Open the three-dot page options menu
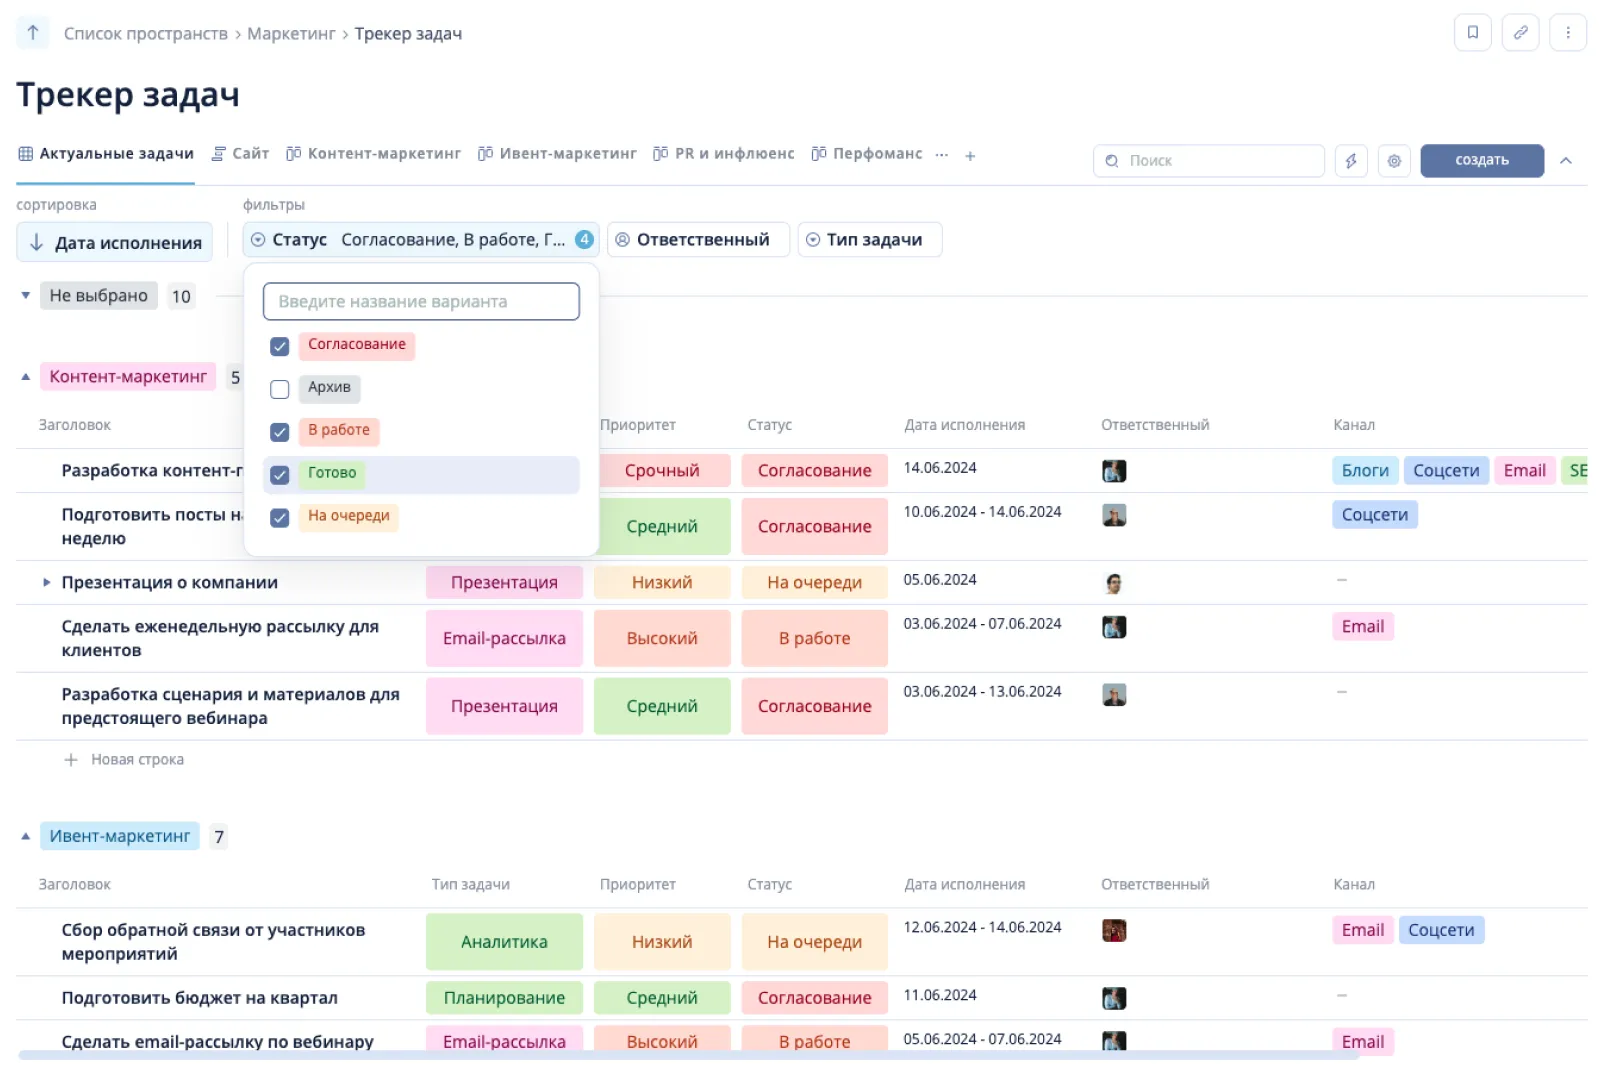 click(1567, 33)
